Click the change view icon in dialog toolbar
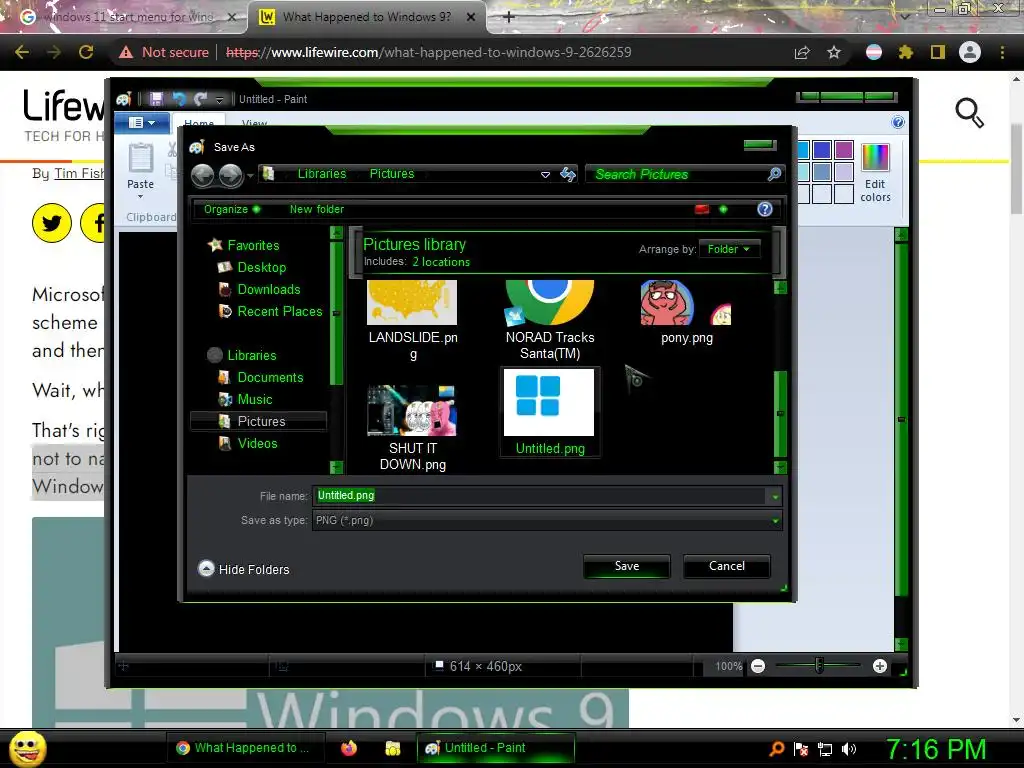 pos(702,209)
